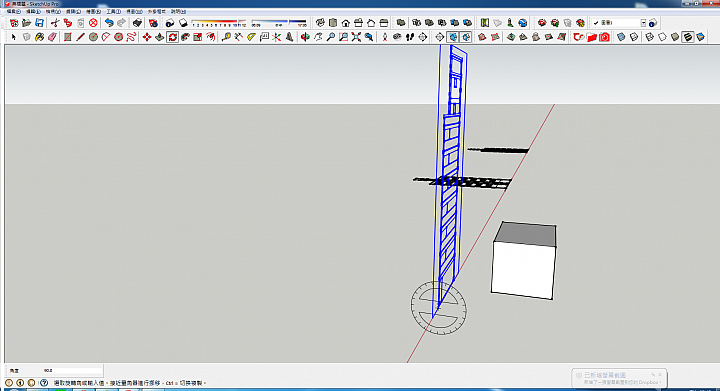Switch to Iso standard view
Viewport: 720px width, 391px height.
pyautogui.click(x=320, y=22)
